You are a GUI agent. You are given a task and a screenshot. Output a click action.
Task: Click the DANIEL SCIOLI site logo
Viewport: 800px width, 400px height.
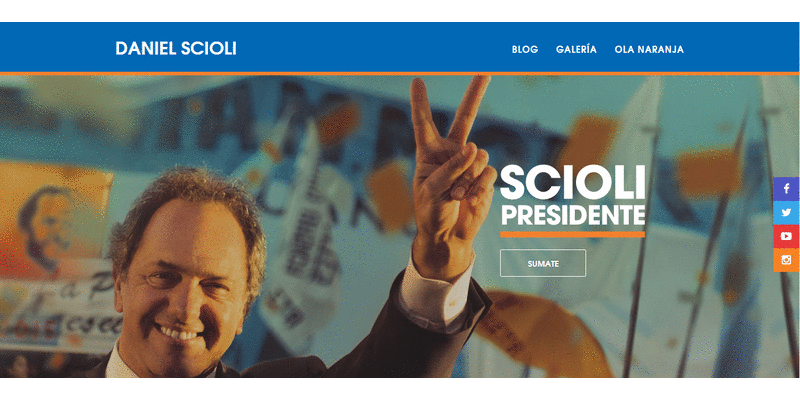point(176,48)
